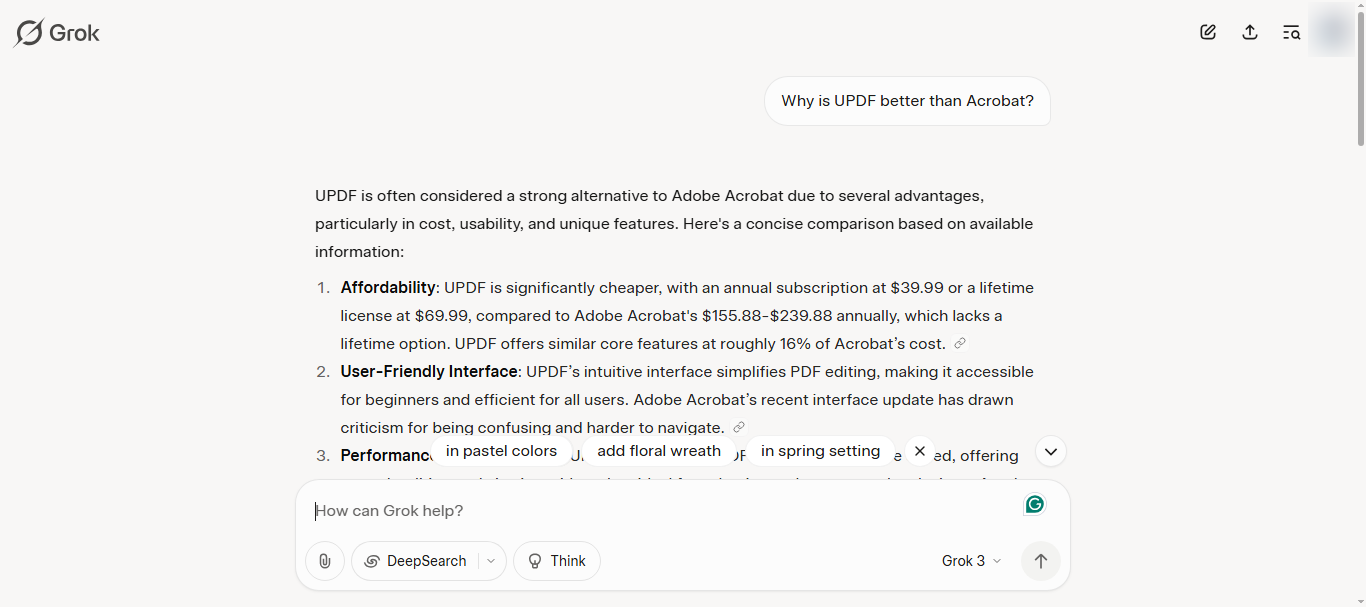Expand the DeepSearch options arrow

492,561
